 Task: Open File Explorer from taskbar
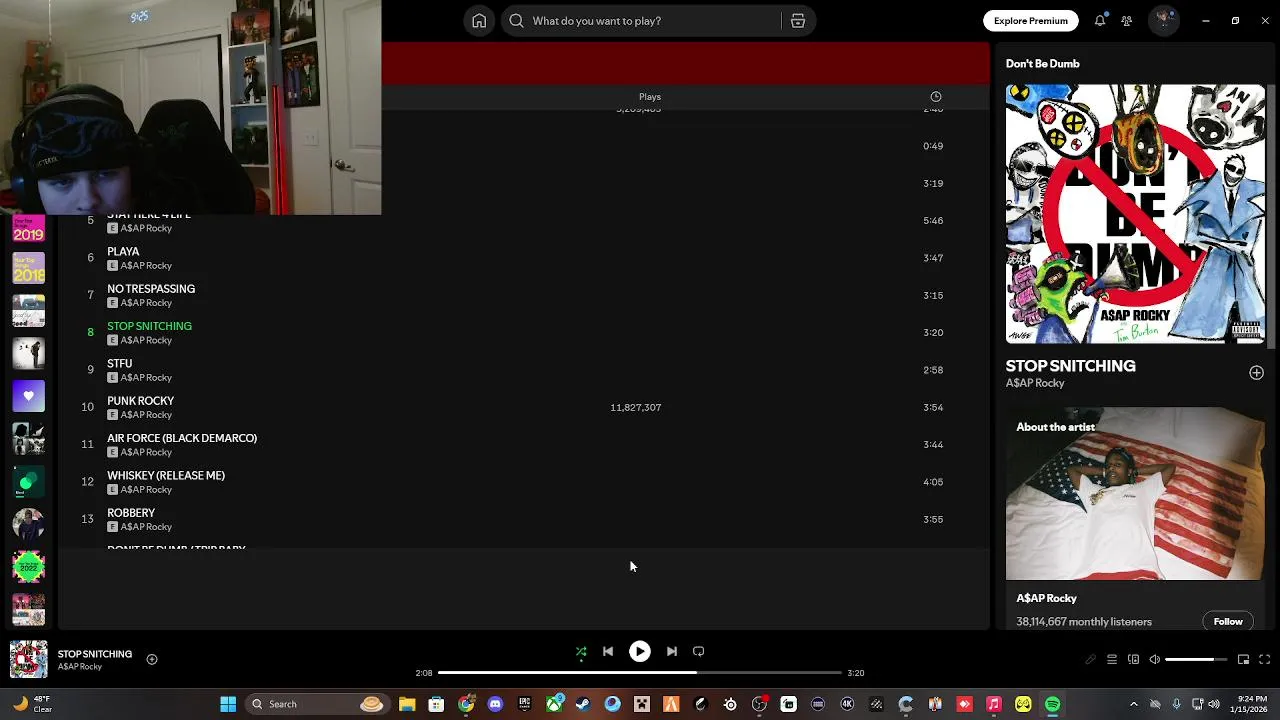point(407,704)
